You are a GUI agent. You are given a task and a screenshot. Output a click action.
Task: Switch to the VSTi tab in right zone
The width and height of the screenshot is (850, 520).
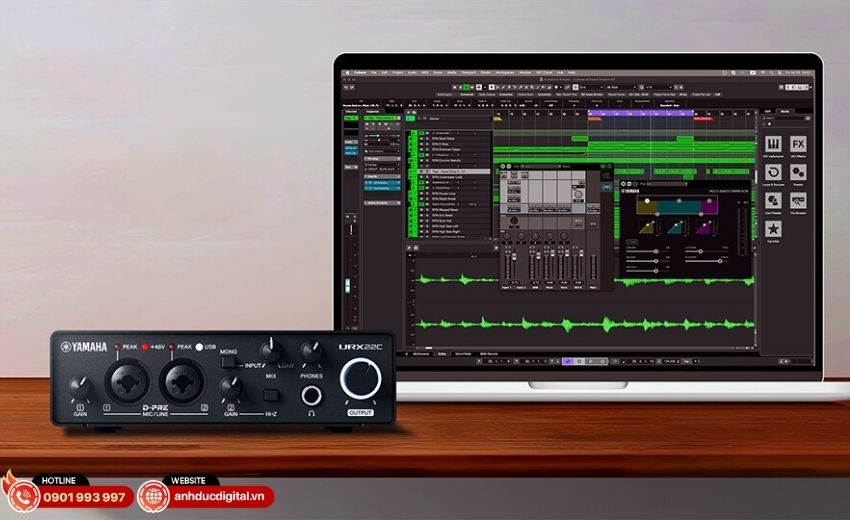click(768, 111)
